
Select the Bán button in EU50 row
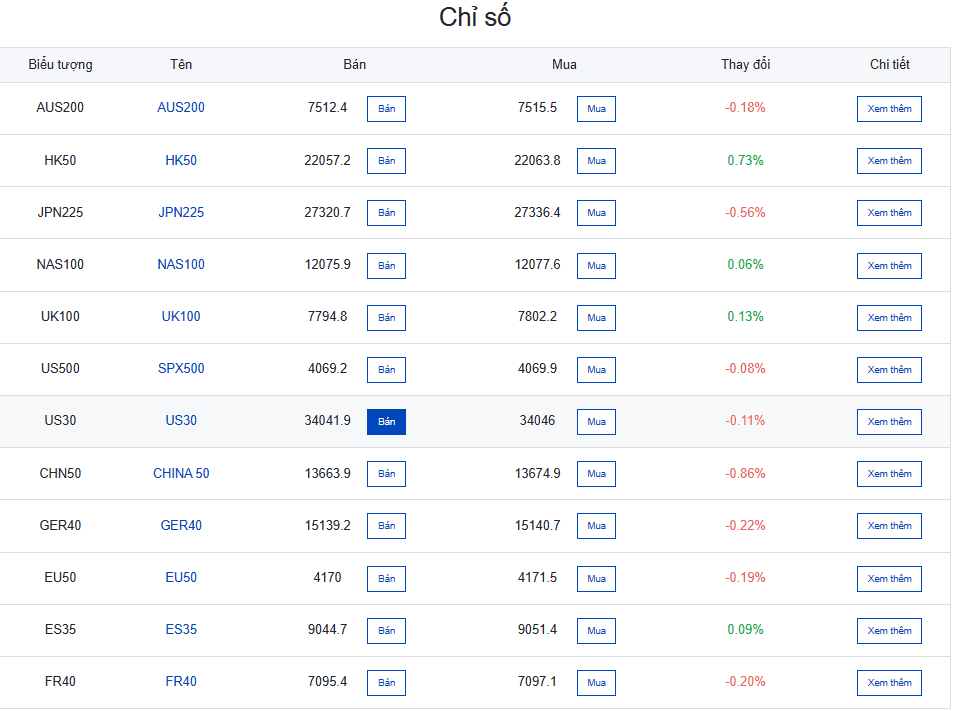click(386, 579)
